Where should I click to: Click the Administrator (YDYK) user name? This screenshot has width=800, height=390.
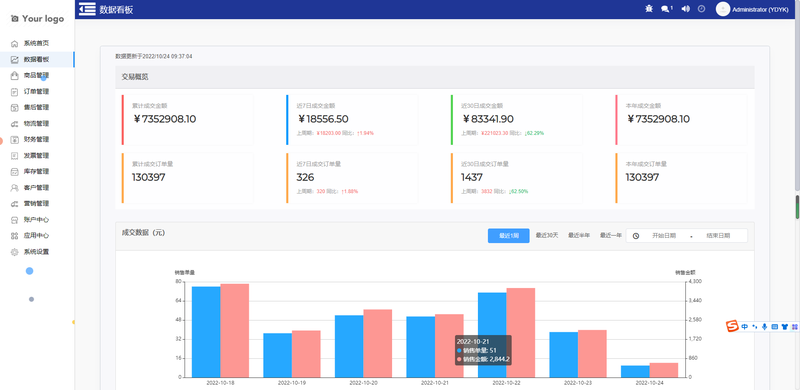click(x=760, y=9)
